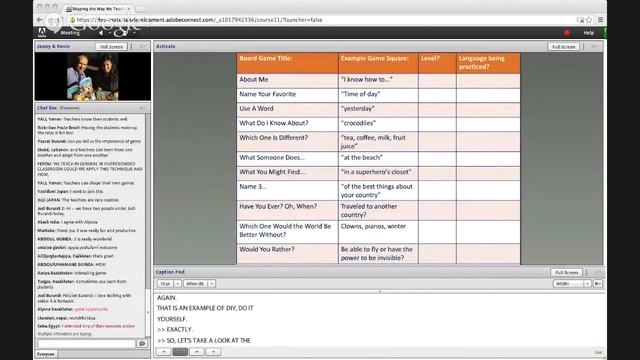Click the 'Clowns, pianos, winter' cell

pos(378,231)
